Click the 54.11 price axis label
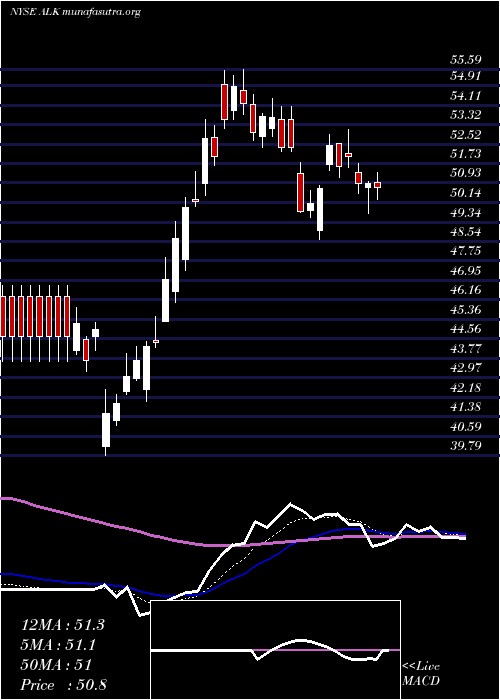The height and width of the screenshot is (700, 500). click(x=465, y=96)
